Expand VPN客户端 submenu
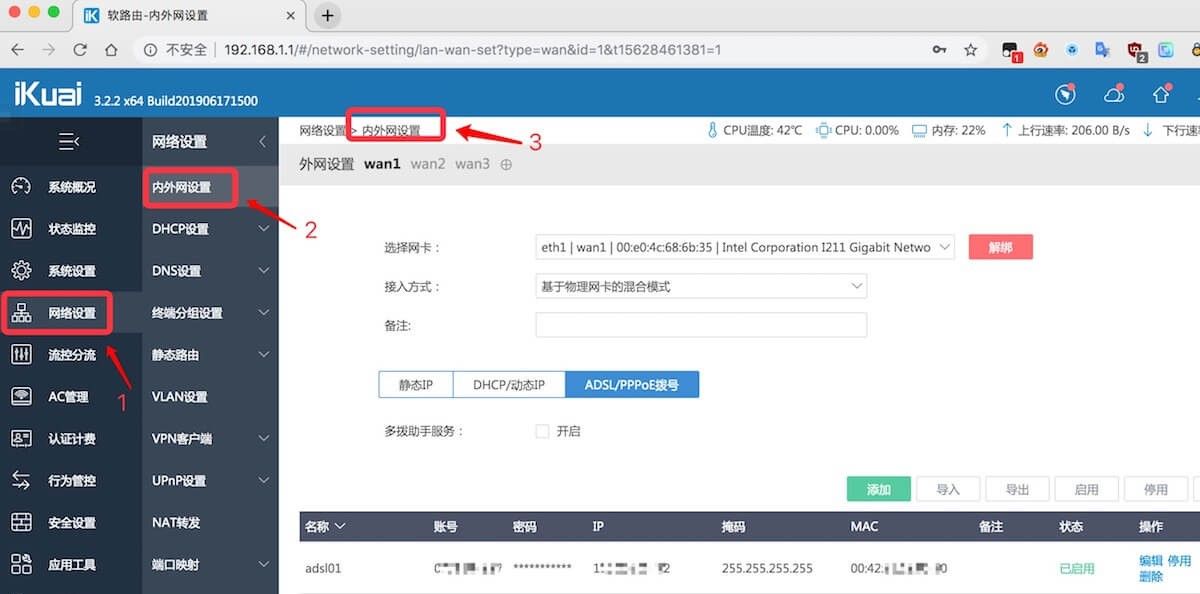1200x594 pixels. (x=263, y=439)
